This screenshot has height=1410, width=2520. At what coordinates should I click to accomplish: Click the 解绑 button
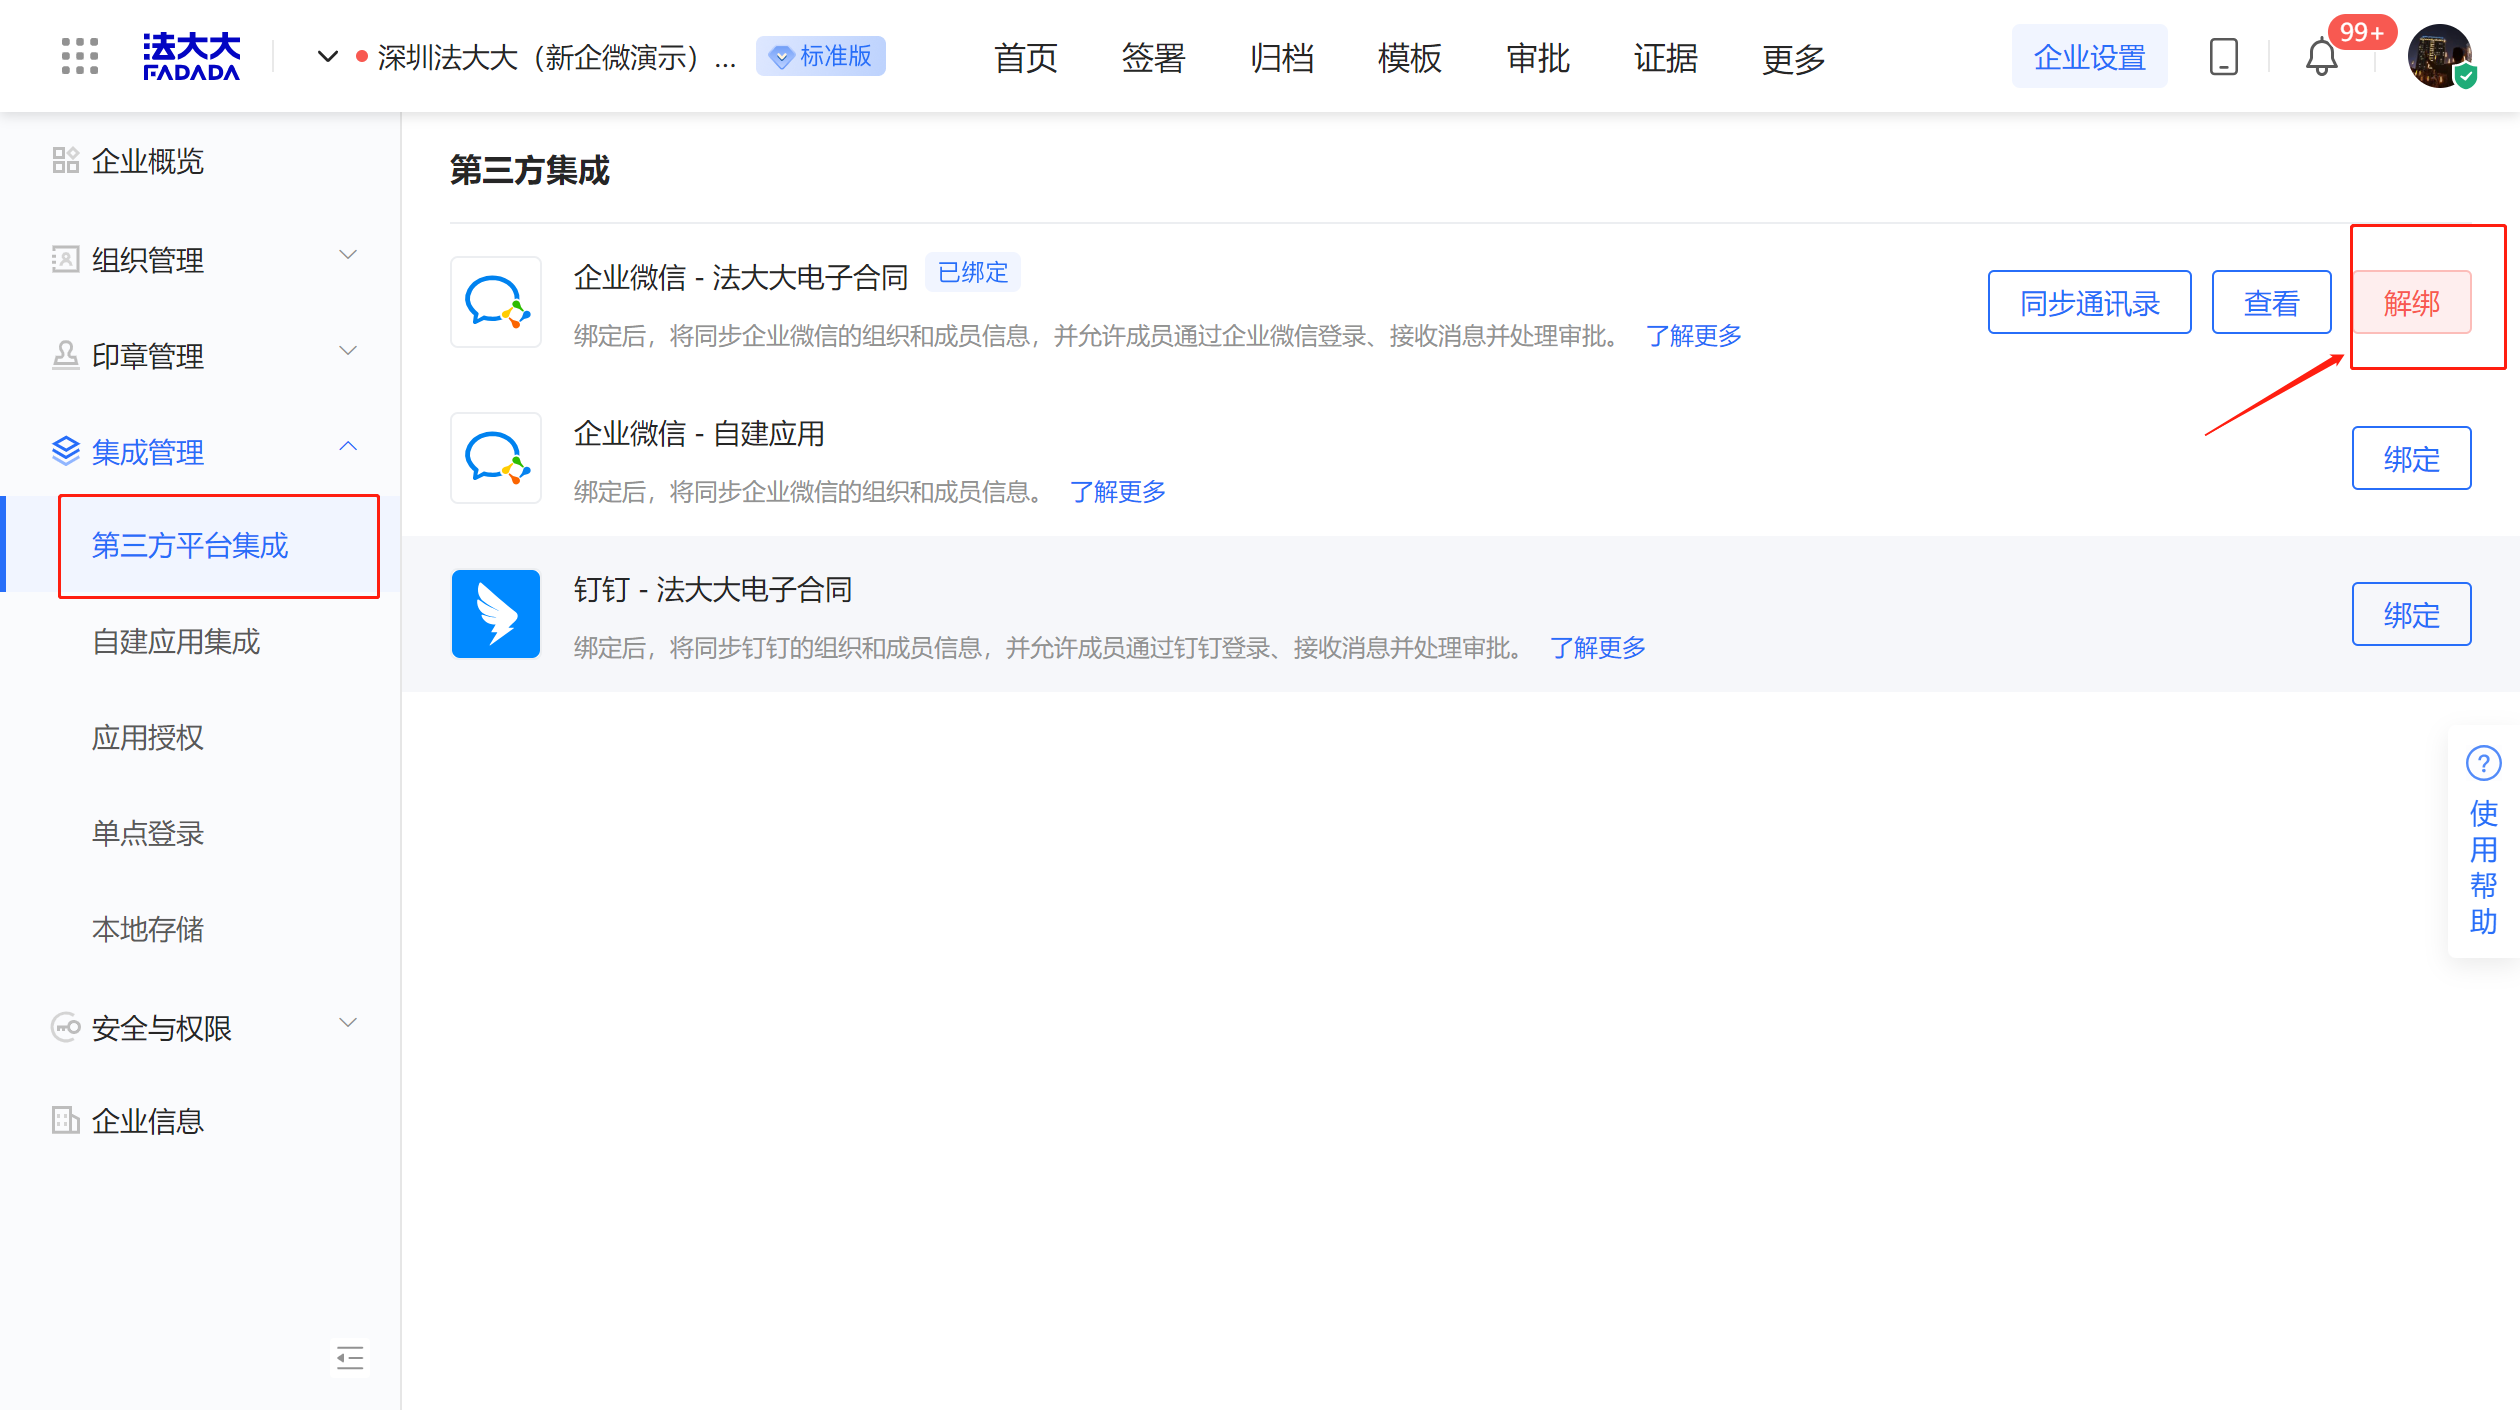point(2412,302)
